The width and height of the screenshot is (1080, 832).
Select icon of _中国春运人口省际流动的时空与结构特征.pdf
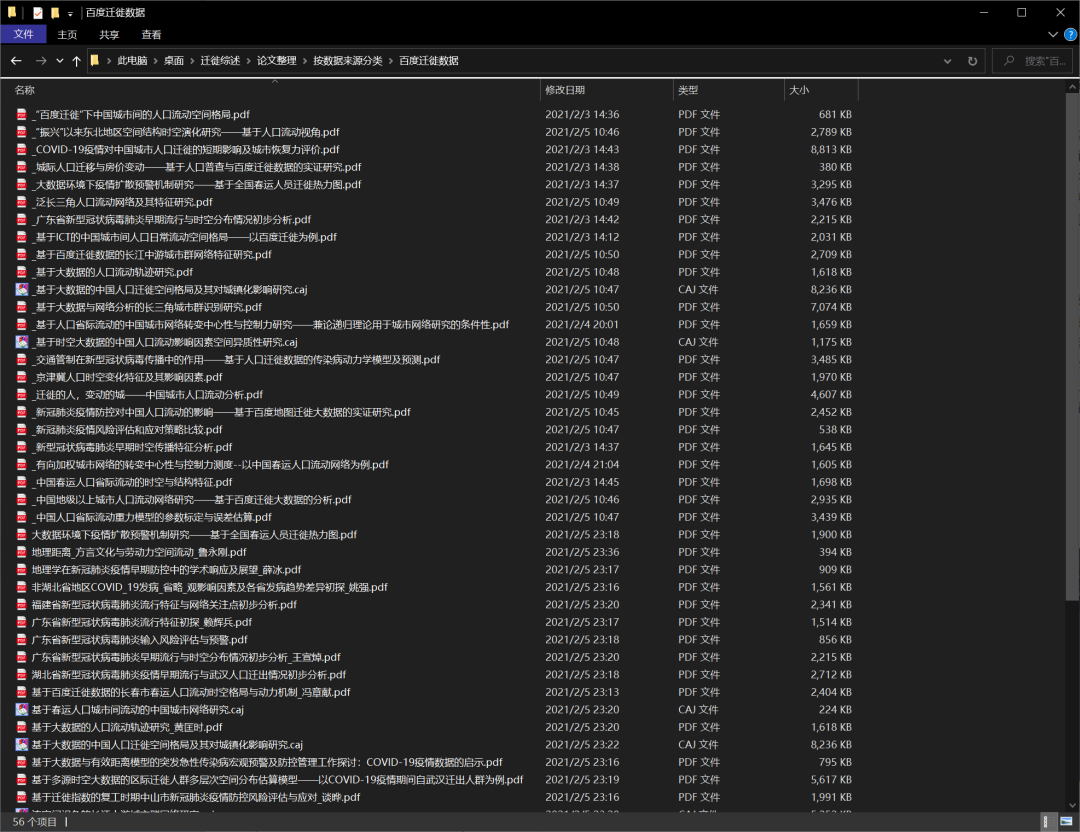22,482
